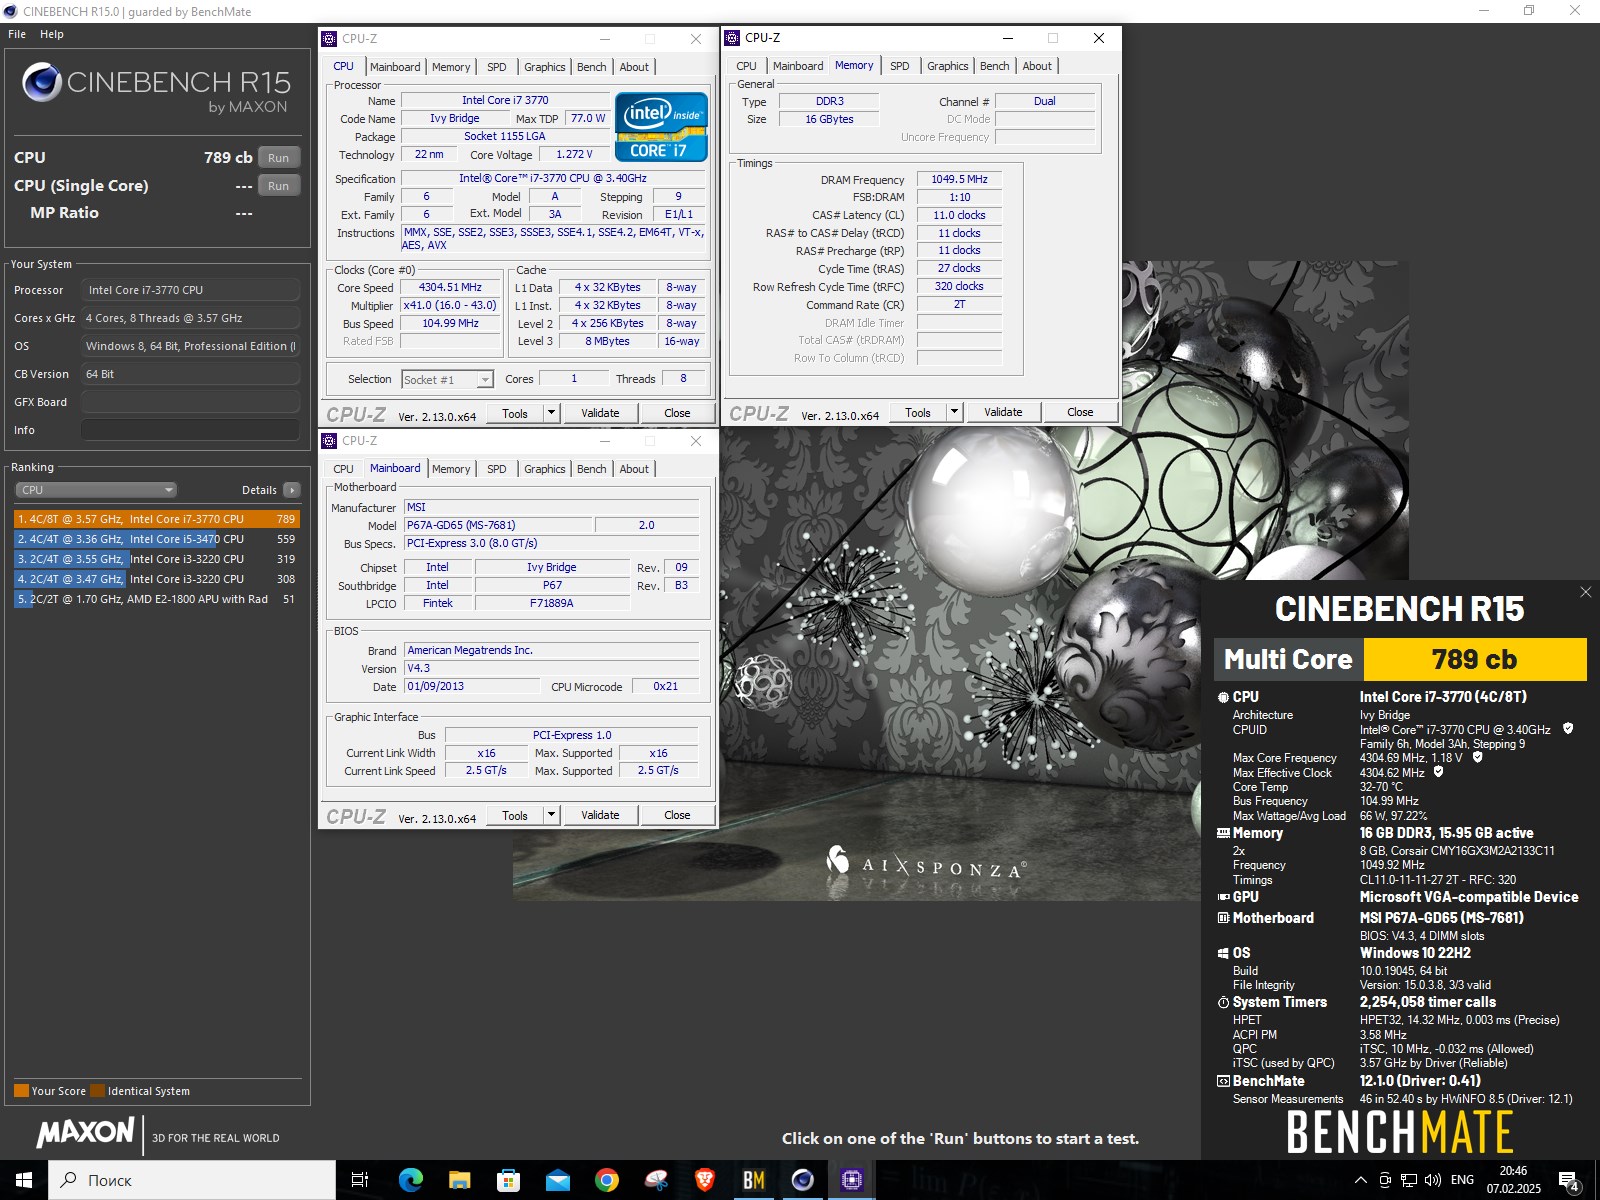Switch to Bench tab in CPU-Z CPU window

592,67
